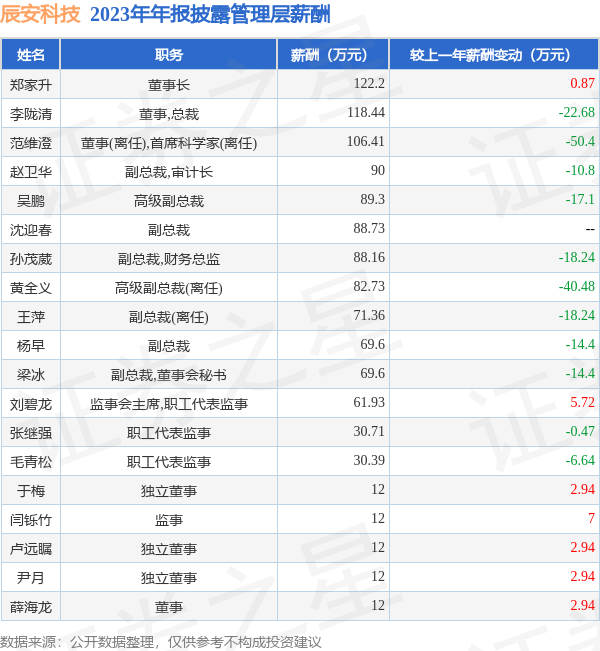Click the salary value 30.39
600x651 pixels.
369,460
